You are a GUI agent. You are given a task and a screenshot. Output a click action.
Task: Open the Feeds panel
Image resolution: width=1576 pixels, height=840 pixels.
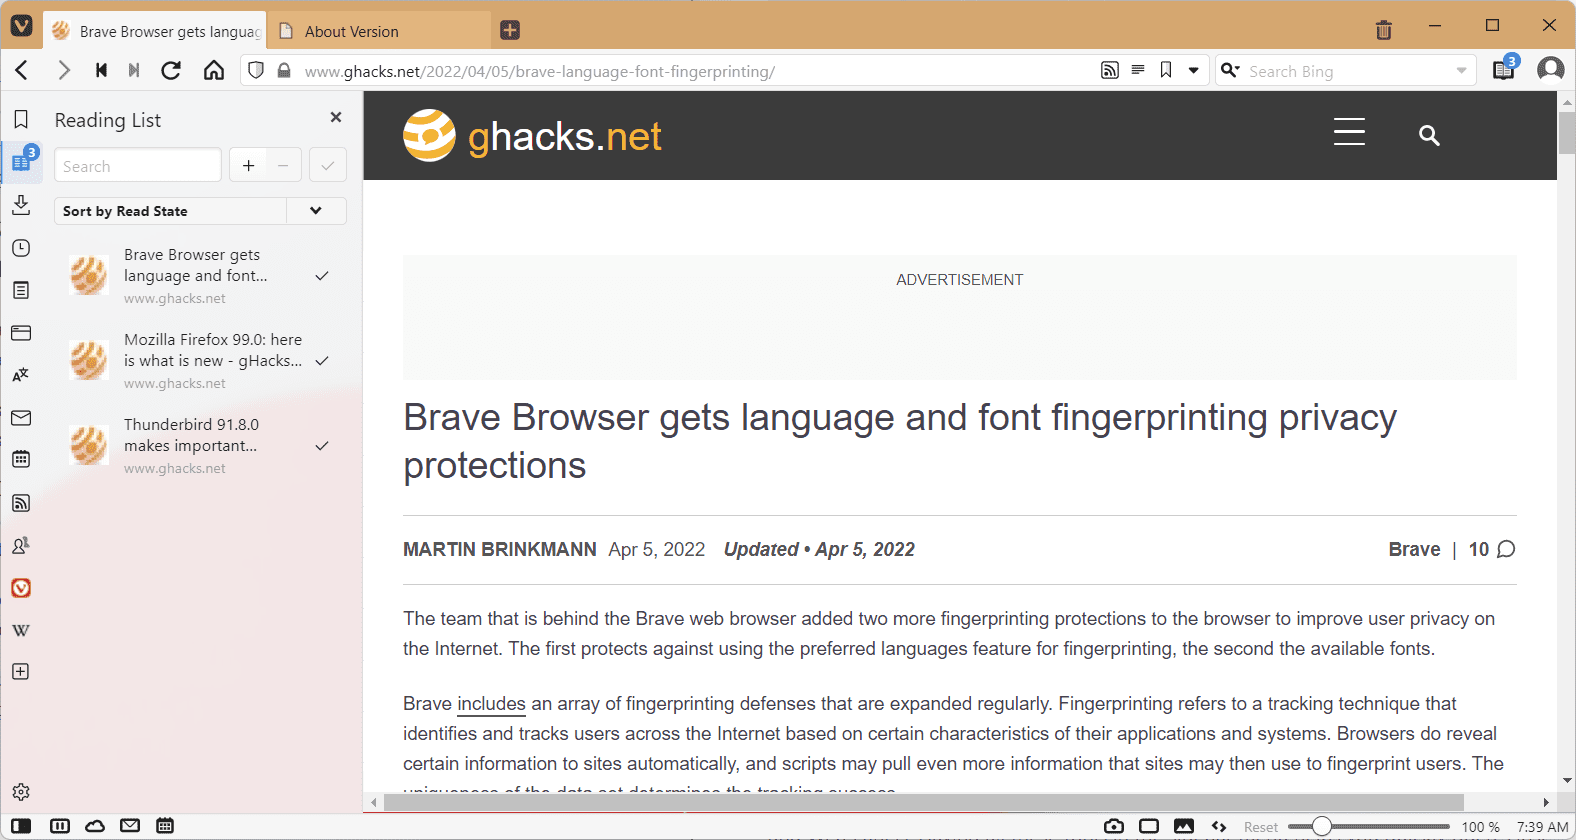tap(21, 503)
